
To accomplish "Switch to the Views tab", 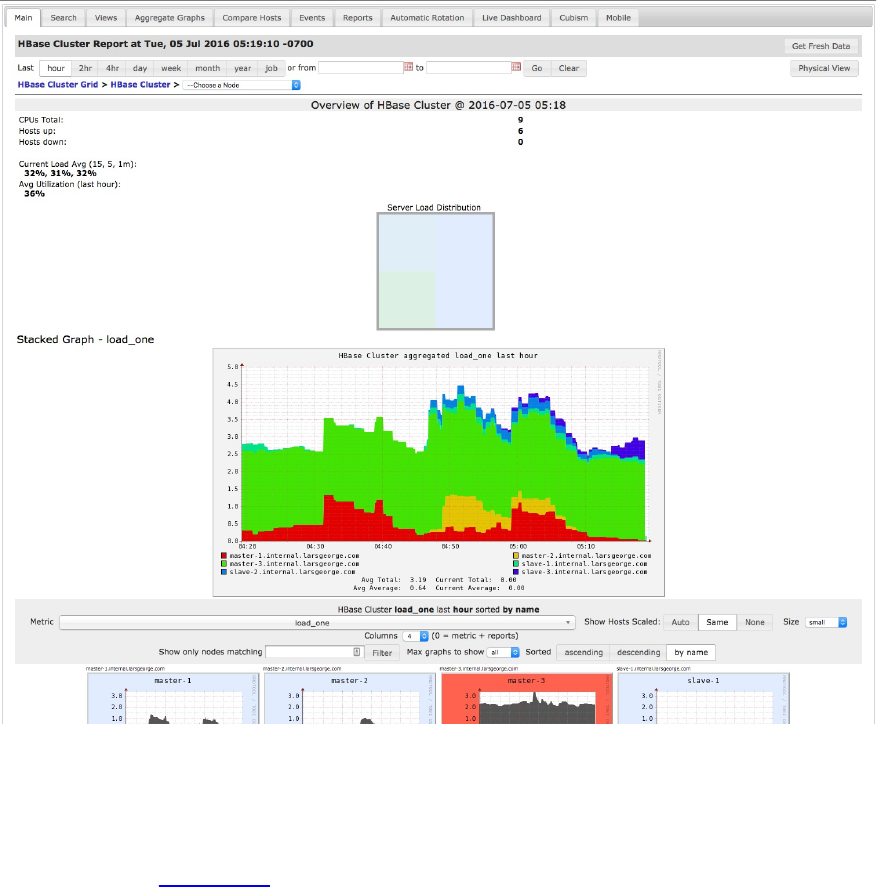I will tap(106, 18).
